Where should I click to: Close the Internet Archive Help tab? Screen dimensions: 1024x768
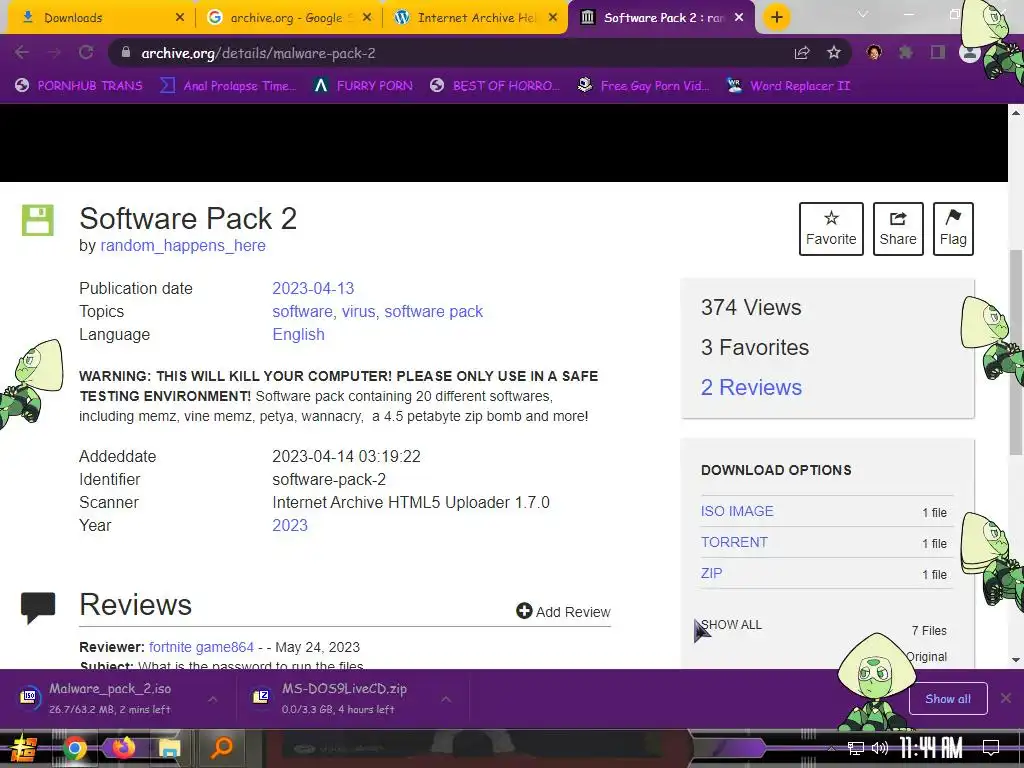click(553, 18)
